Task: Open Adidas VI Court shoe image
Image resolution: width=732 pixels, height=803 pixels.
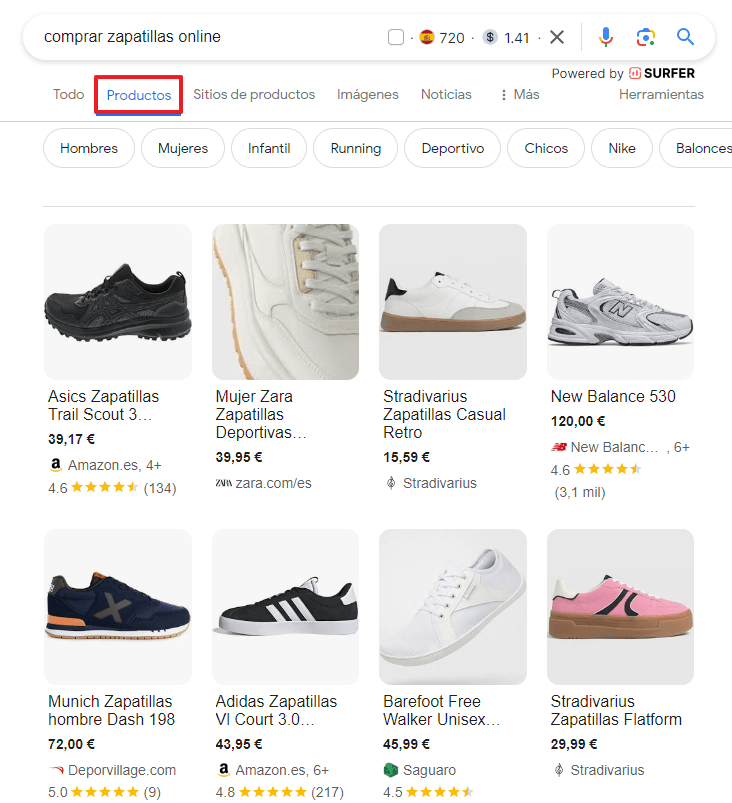Action: (285, 607)
